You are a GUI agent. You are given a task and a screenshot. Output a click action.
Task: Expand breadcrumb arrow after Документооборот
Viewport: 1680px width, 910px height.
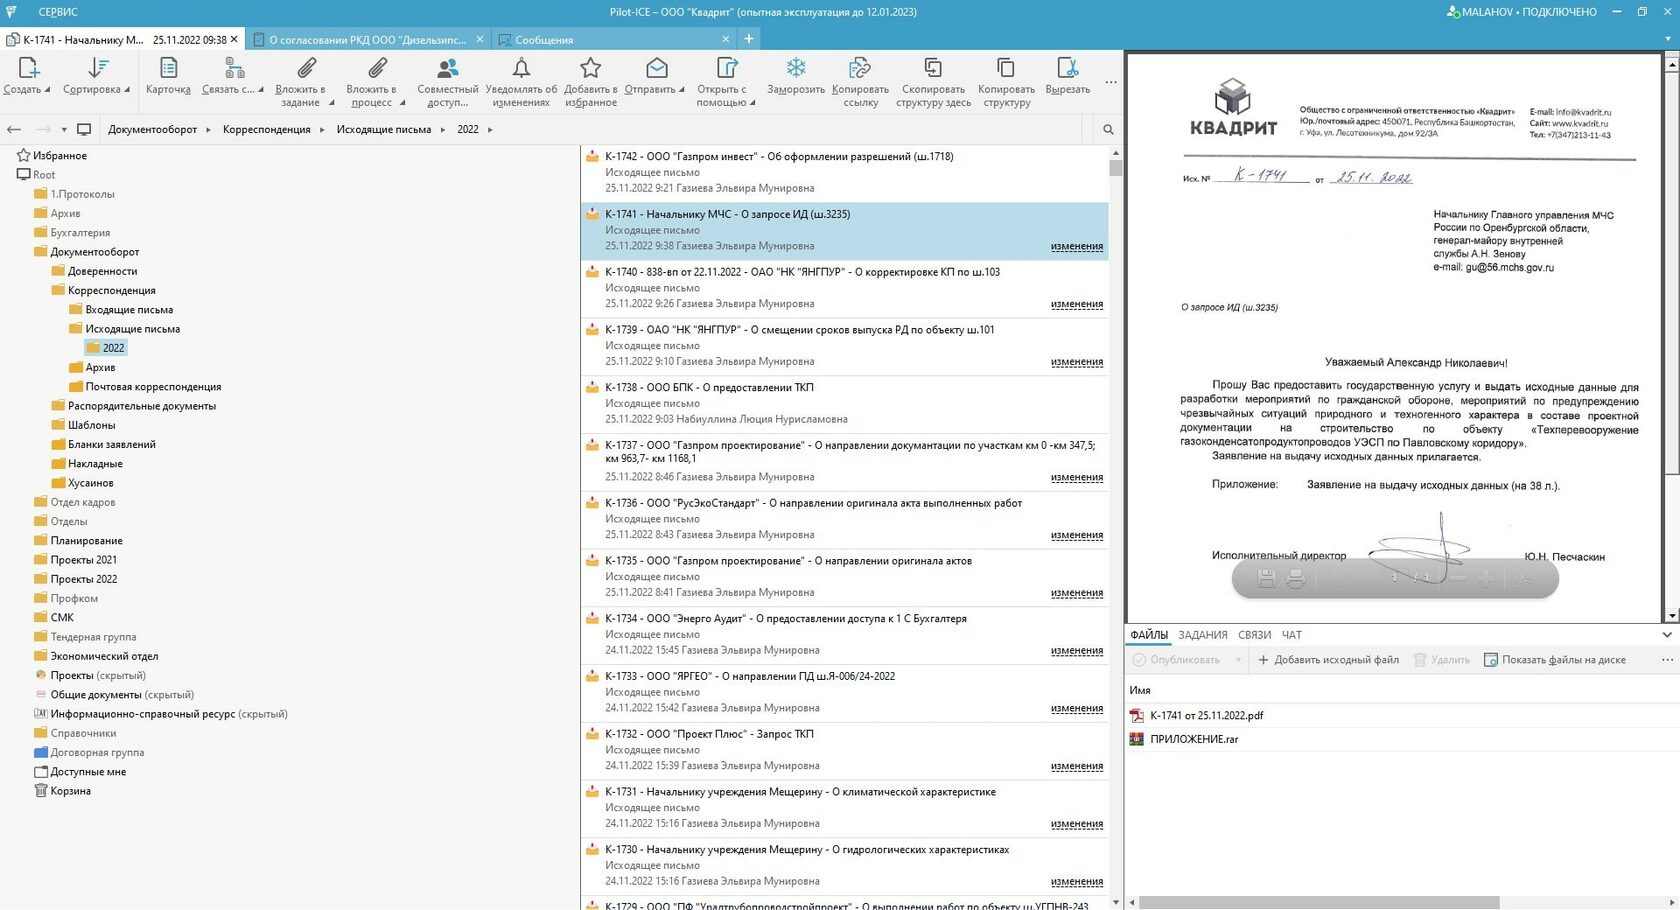coord(209,129)
